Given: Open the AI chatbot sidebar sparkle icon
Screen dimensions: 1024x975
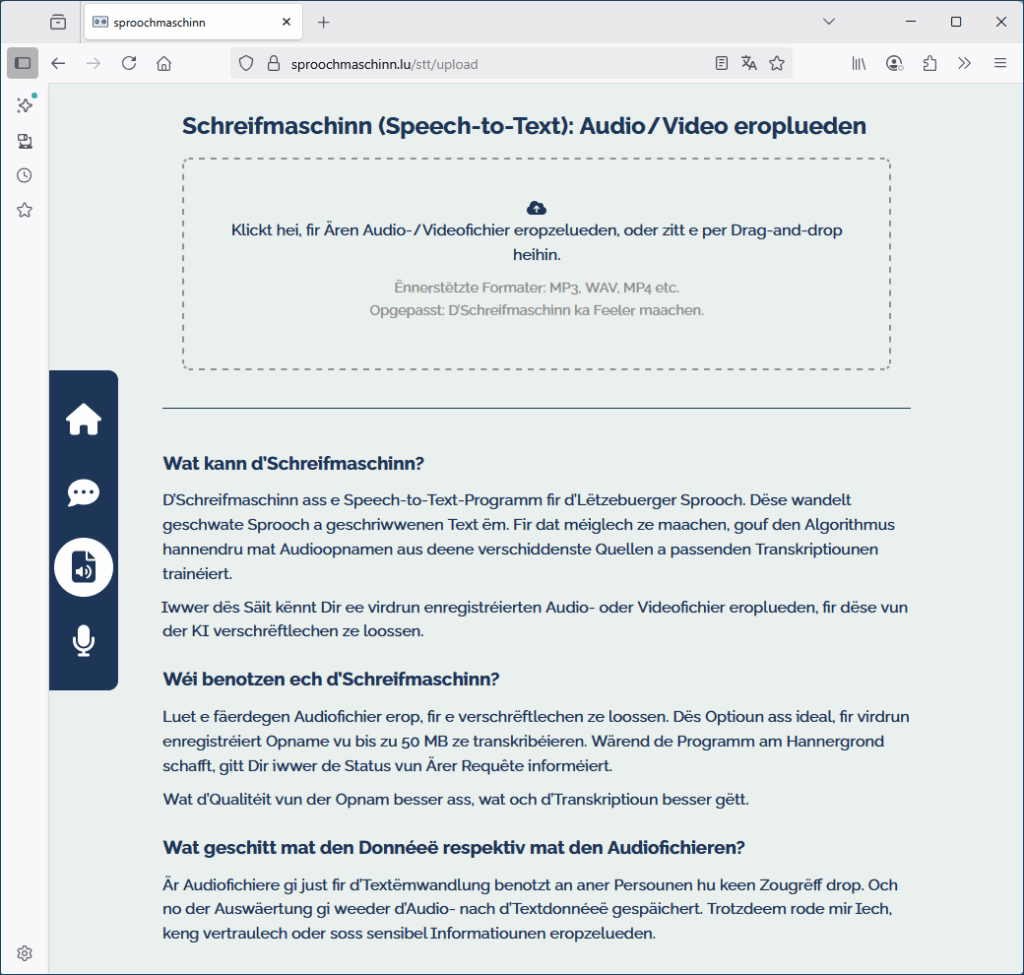Looking at the screenshot, I should (25, 105).
